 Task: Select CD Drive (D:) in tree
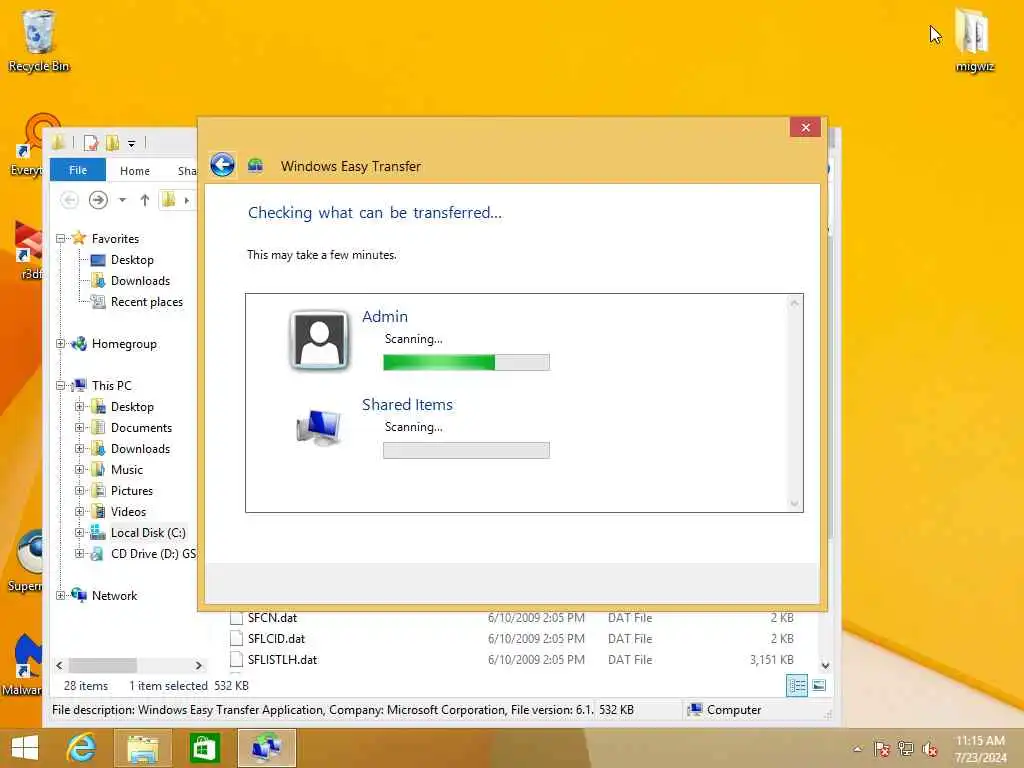point(153,554)
